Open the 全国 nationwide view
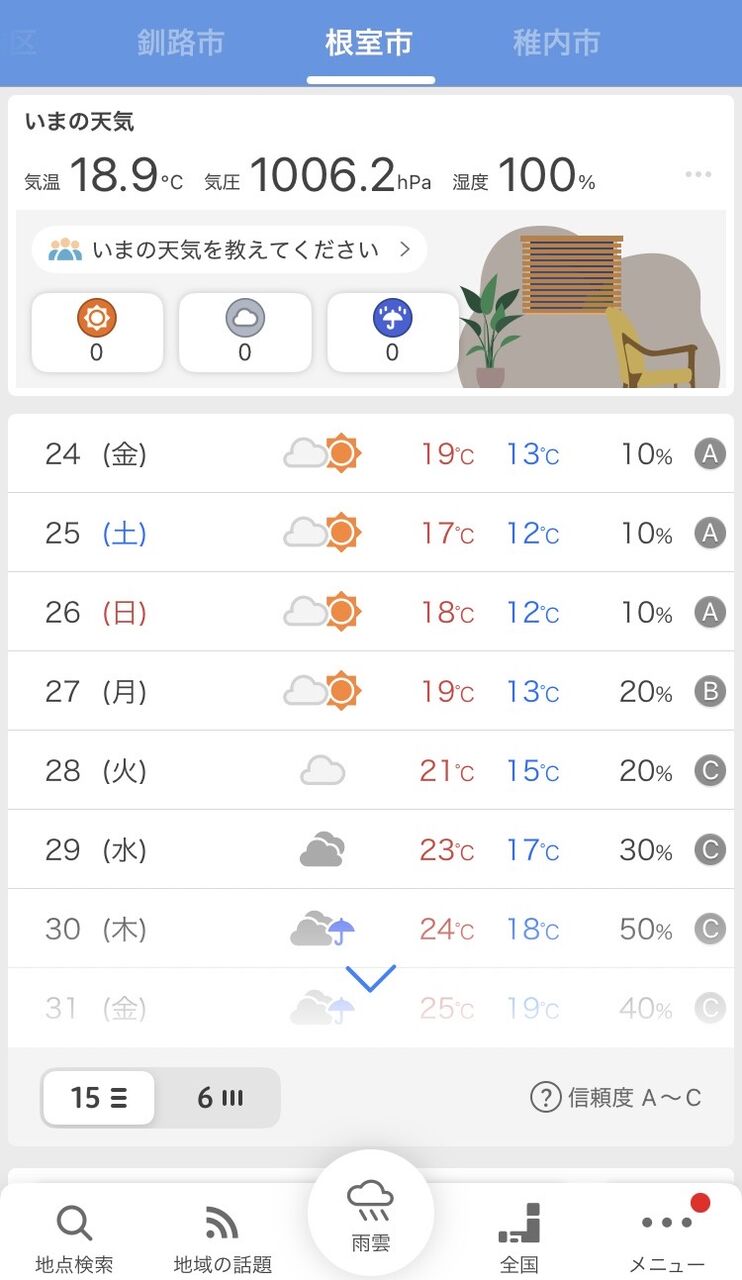Viewport: 742px width, 1280px height. [x=519, y=1238]
